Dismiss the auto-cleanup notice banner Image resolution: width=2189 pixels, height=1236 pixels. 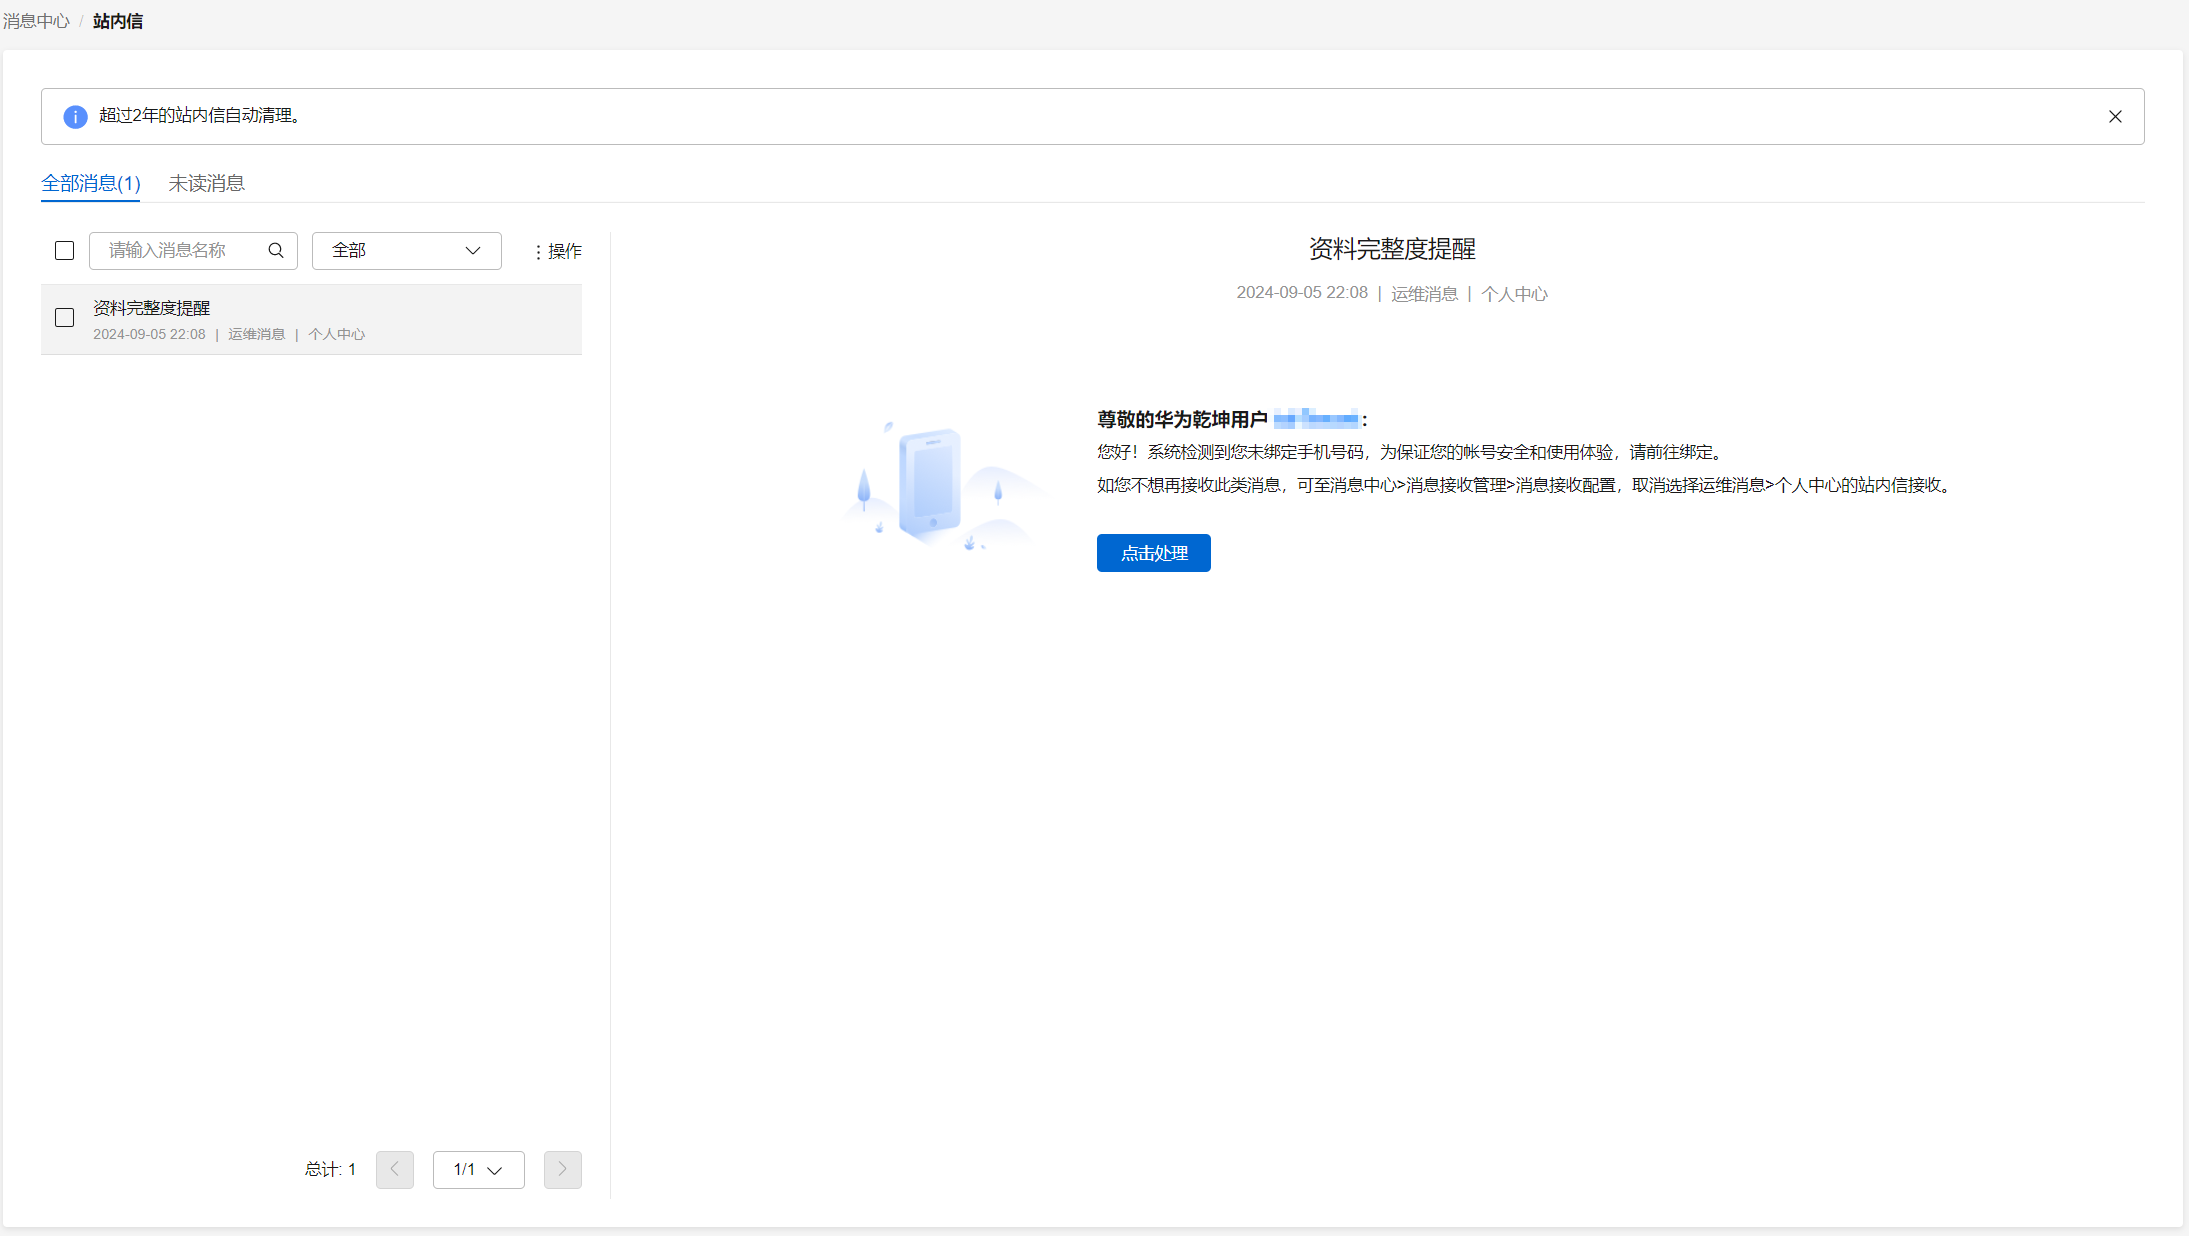(2115, 117)
